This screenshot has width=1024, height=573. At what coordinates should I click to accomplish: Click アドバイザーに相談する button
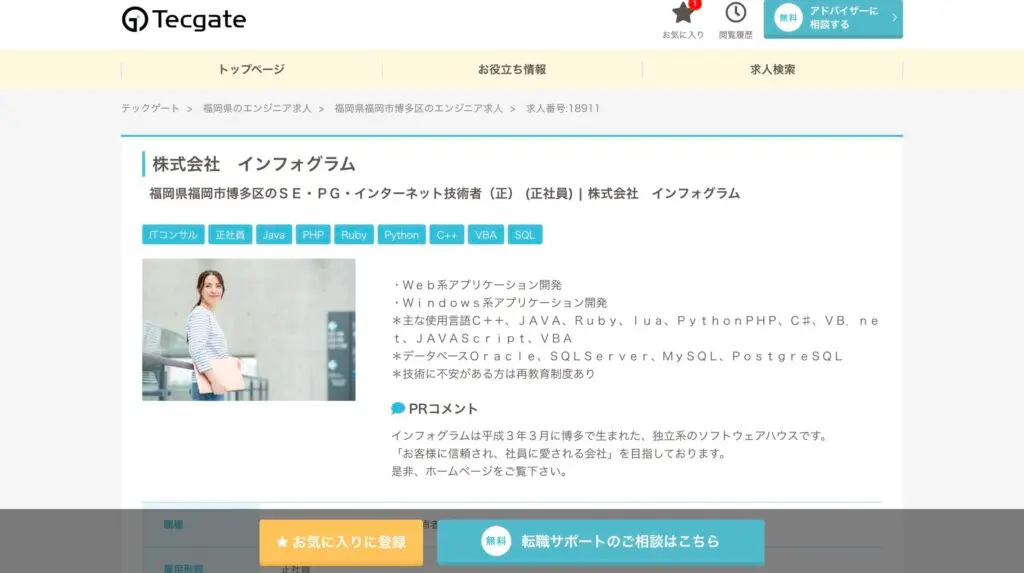pyautogui.click(x=833, y=18)
